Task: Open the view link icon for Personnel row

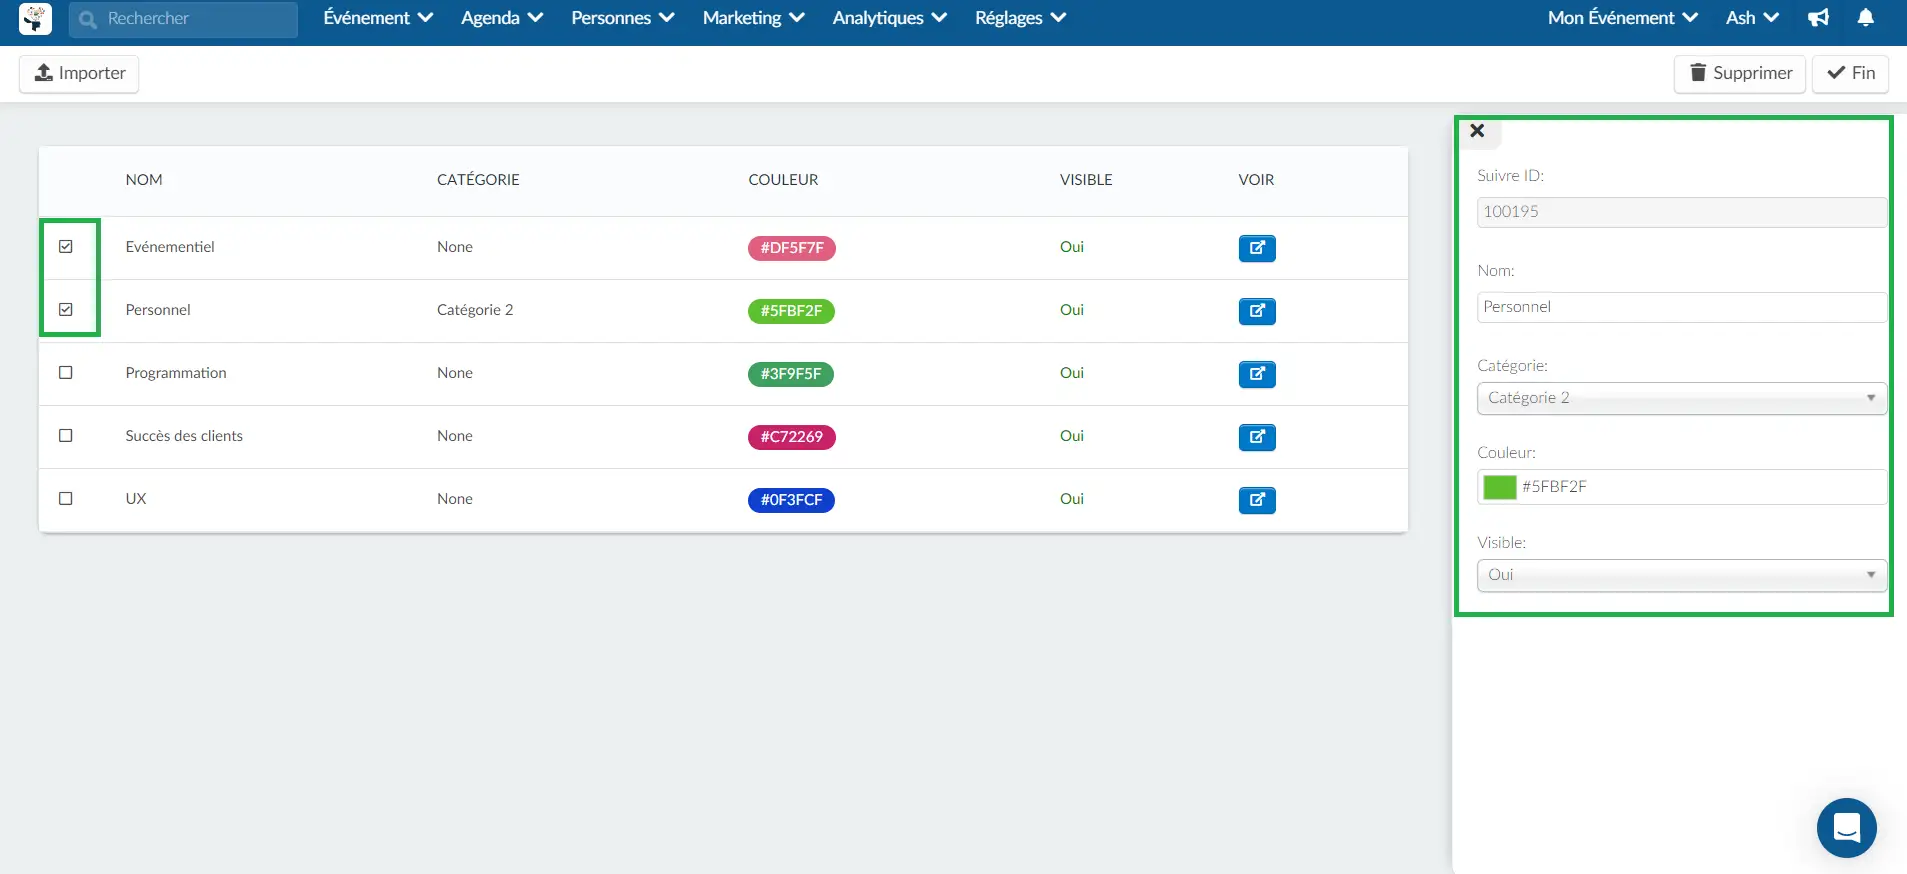Action: coord(1257,311)
